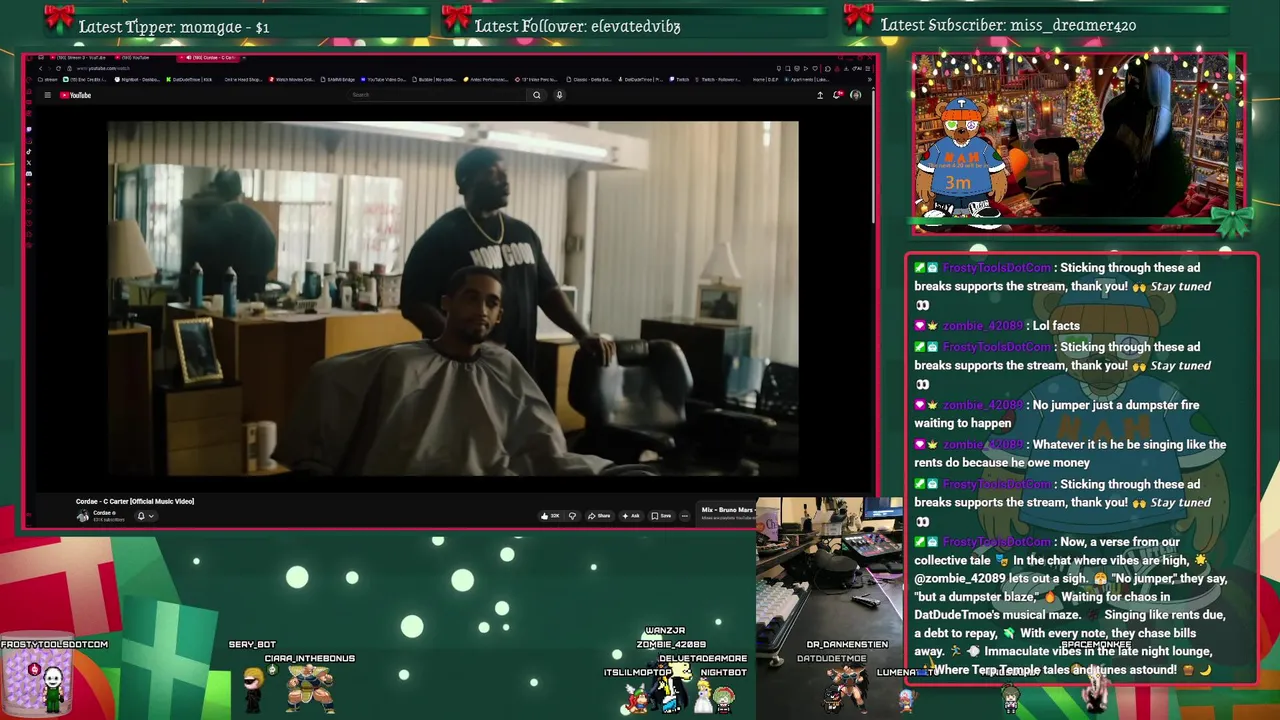
Task: Open the Twitch bookmark
Action: click(x=681, y=79)
